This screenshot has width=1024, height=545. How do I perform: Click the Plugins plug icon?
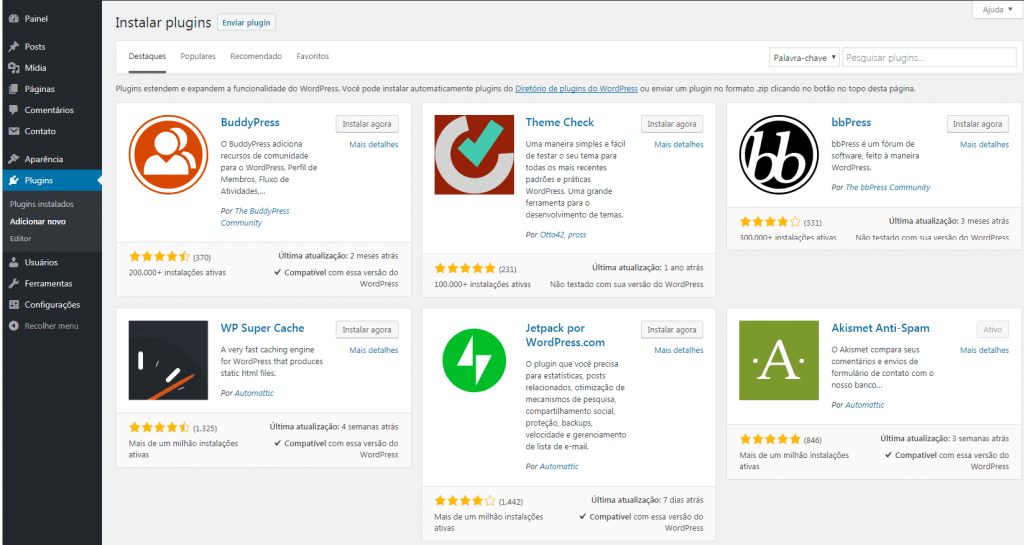point(14,180)
